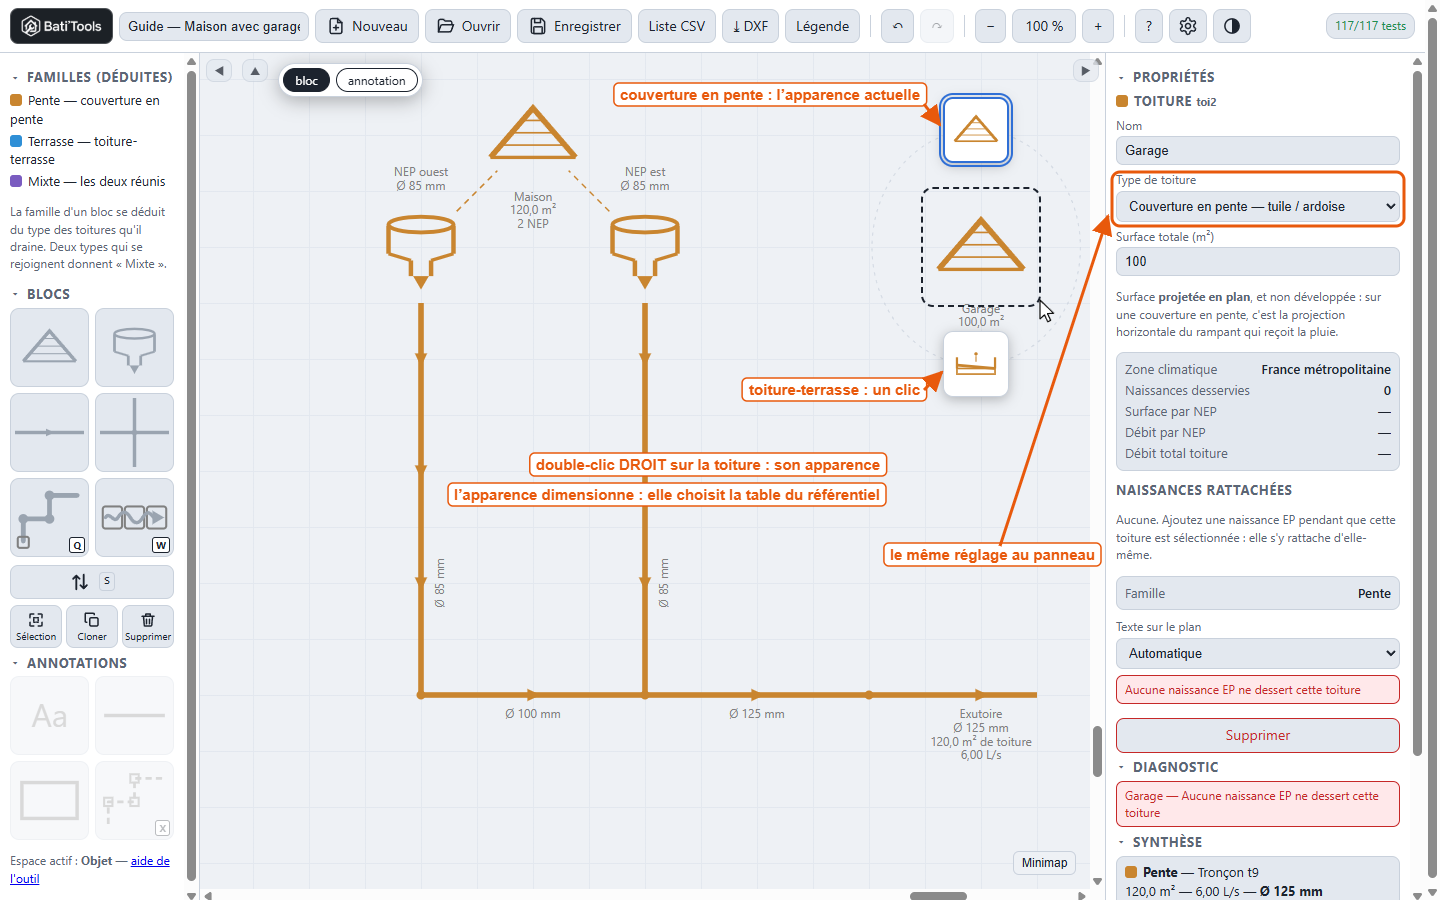The image size is (1440, 900).
Task: Open the Texte sur le plan dropdown
Action: tap(1258, 654)
